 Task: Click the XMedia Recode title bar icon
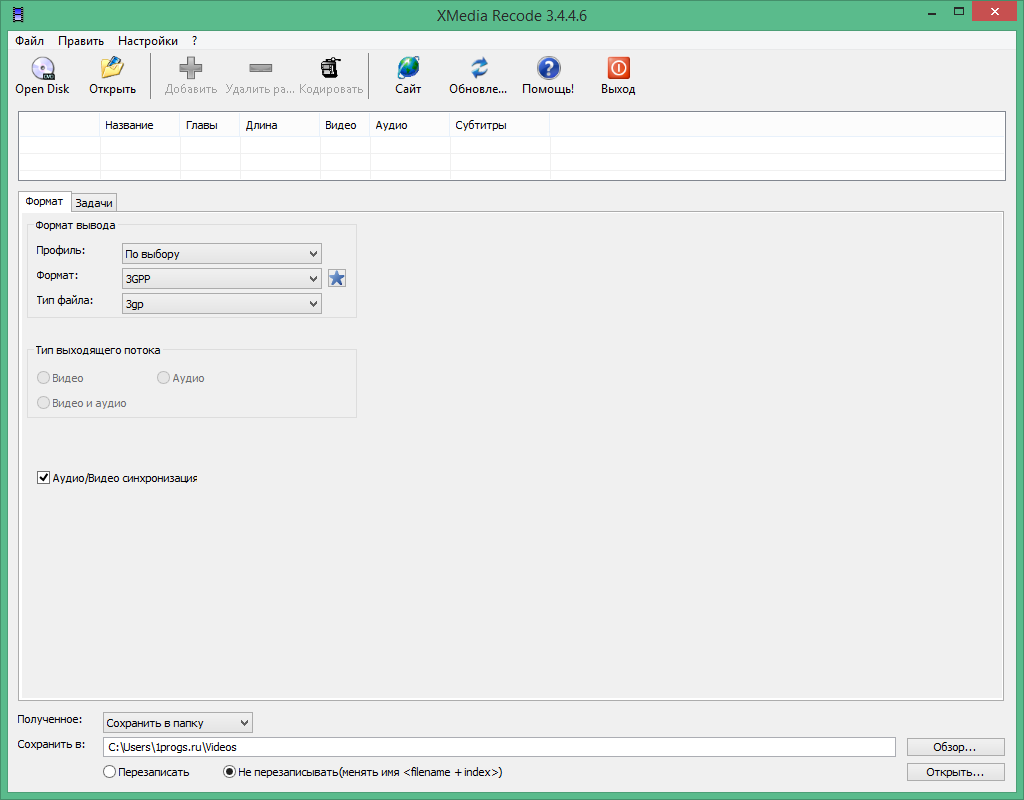pyautogui.click(x=14, y=14)
